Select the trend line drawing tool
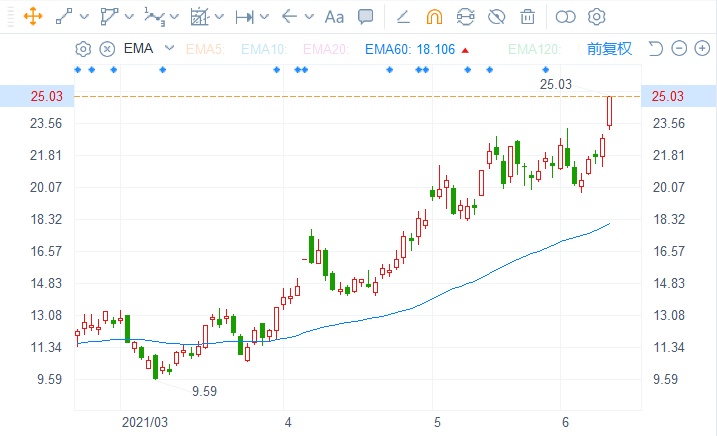This screenshot has height=436, width=717. pos(64,16)
